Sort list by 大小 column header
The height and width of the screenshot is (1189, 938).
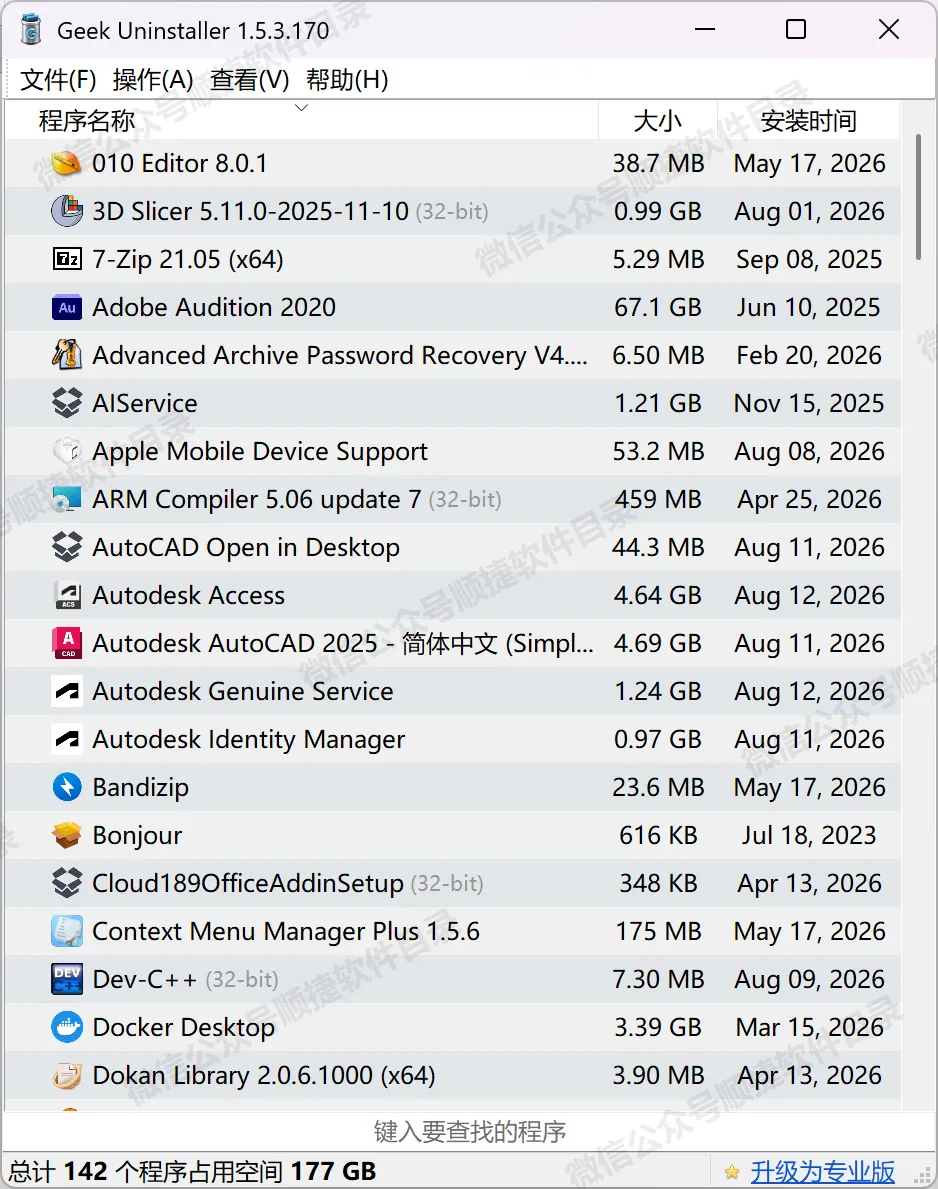(x=657, y=120)
